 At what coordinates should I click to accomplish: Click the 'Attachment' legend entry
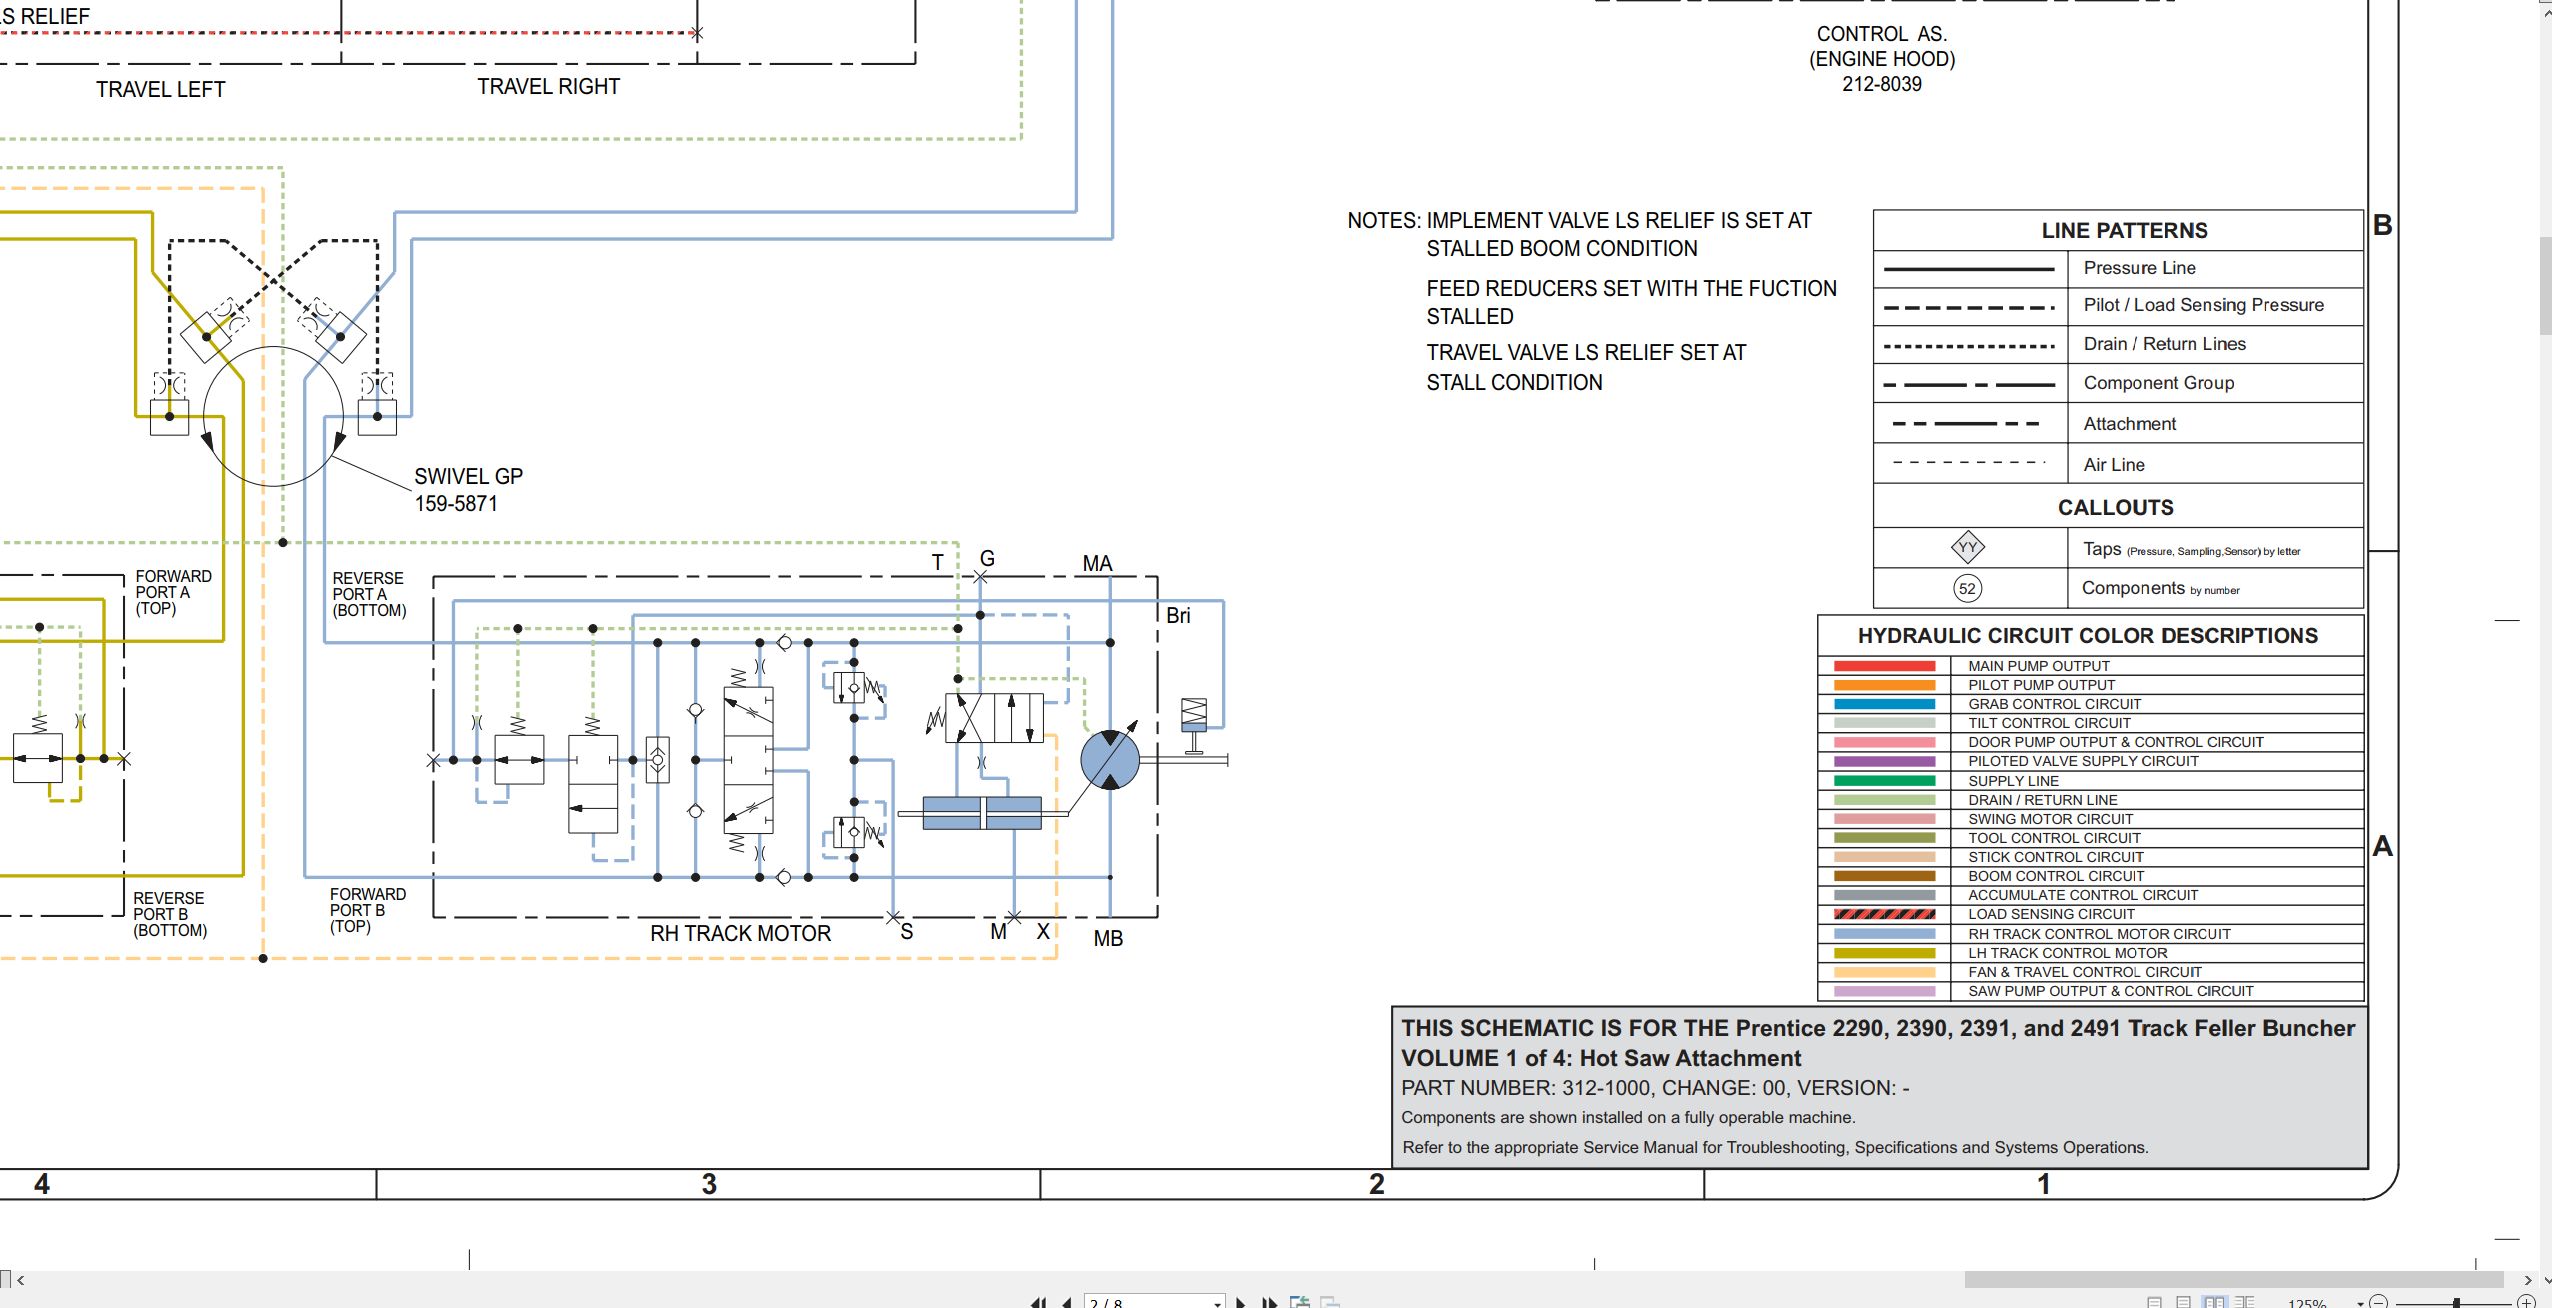coord(2129,424)
